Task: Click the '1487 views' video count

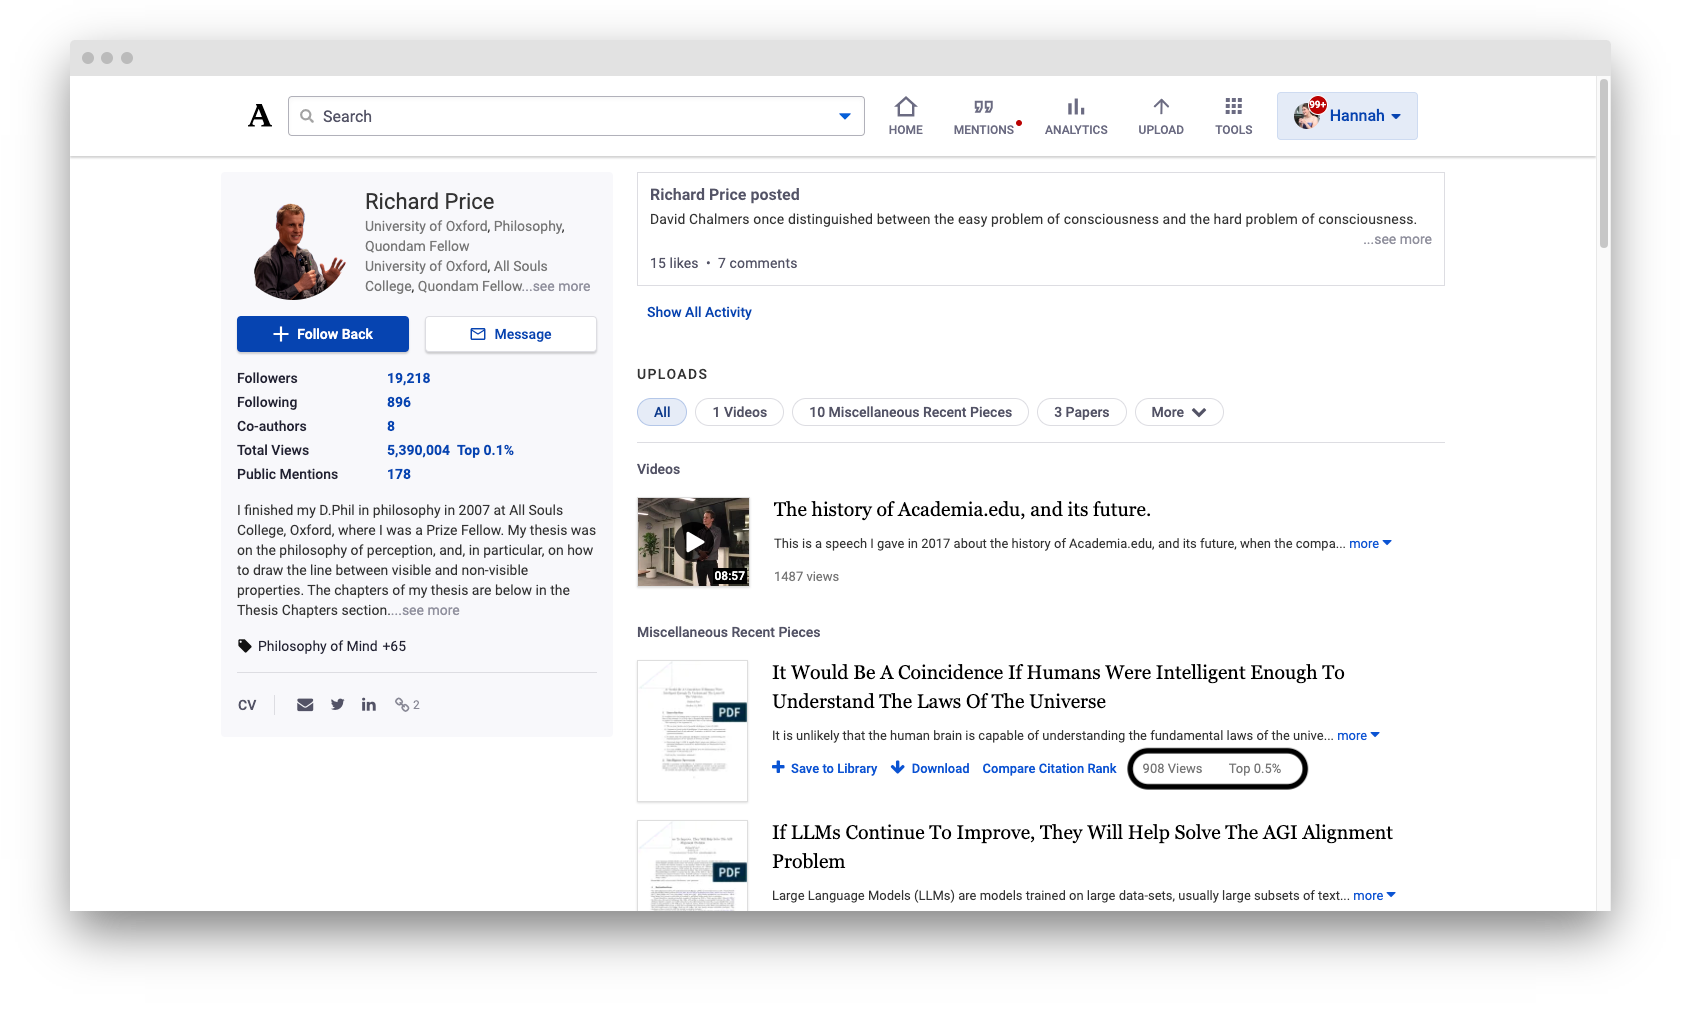Action: (x=806, y=577)
